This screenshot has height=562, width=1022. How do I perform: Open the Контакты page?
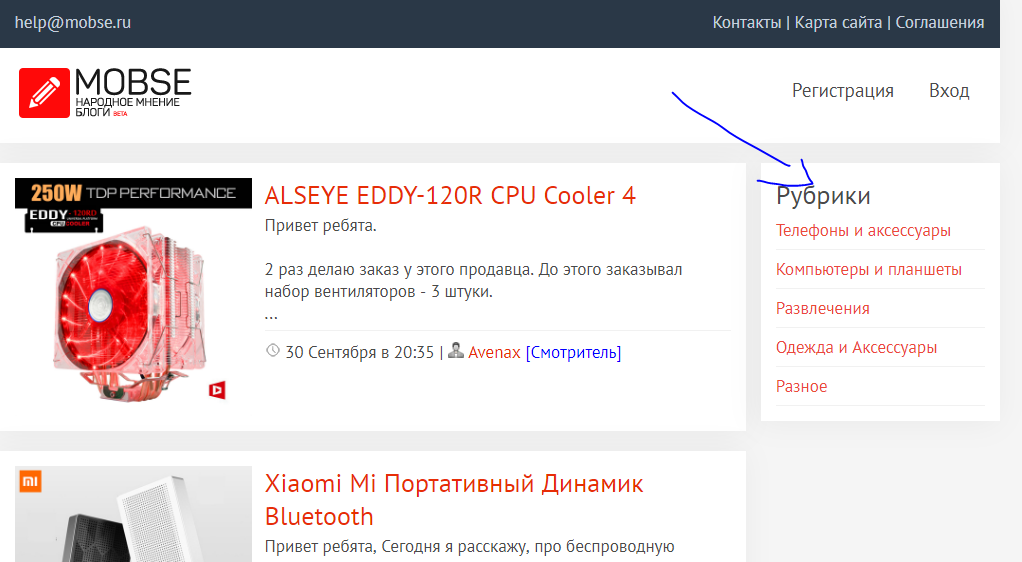[746, 22]
